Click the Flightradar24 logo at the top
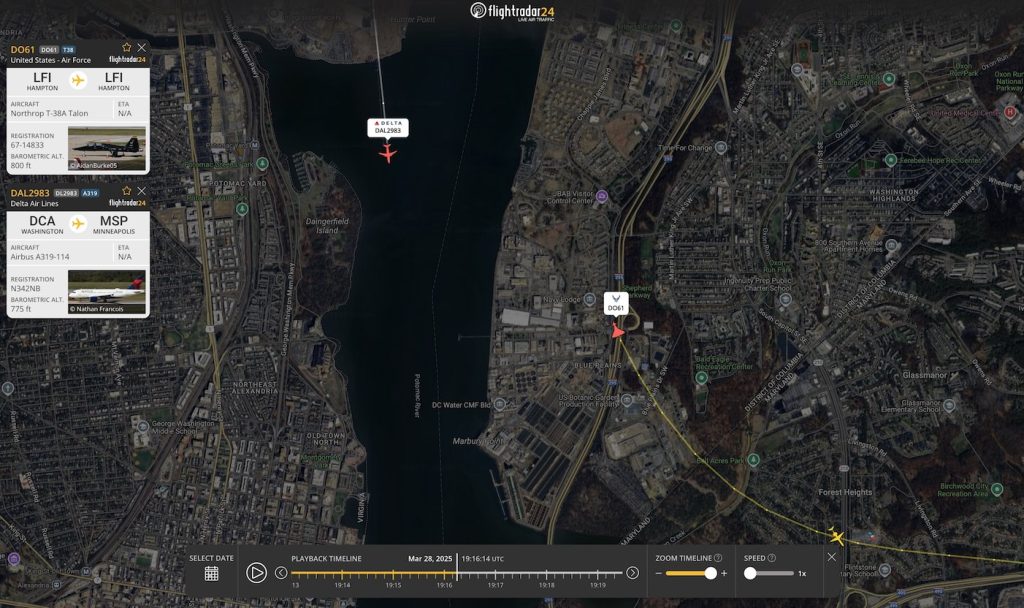Image resolution: width=1024 pixels, height=608 pixels. coord(513,11)
